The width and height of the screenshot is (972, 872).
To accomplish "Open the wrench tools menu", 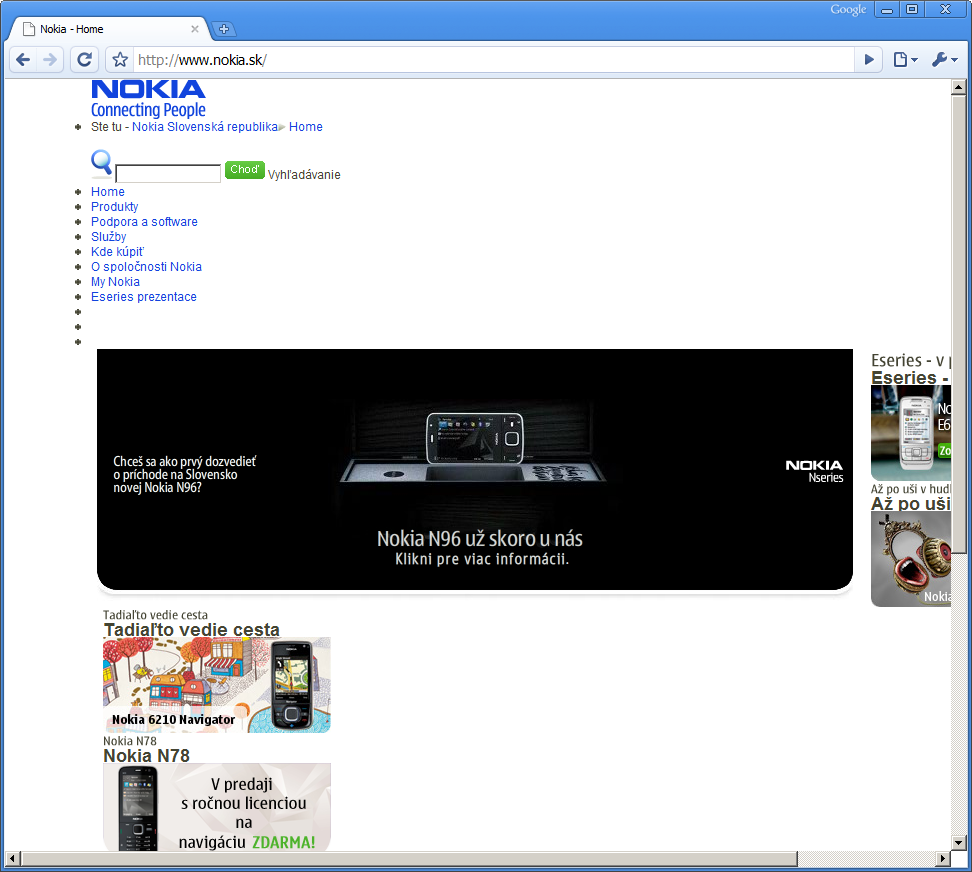I will tap(945, 59).
